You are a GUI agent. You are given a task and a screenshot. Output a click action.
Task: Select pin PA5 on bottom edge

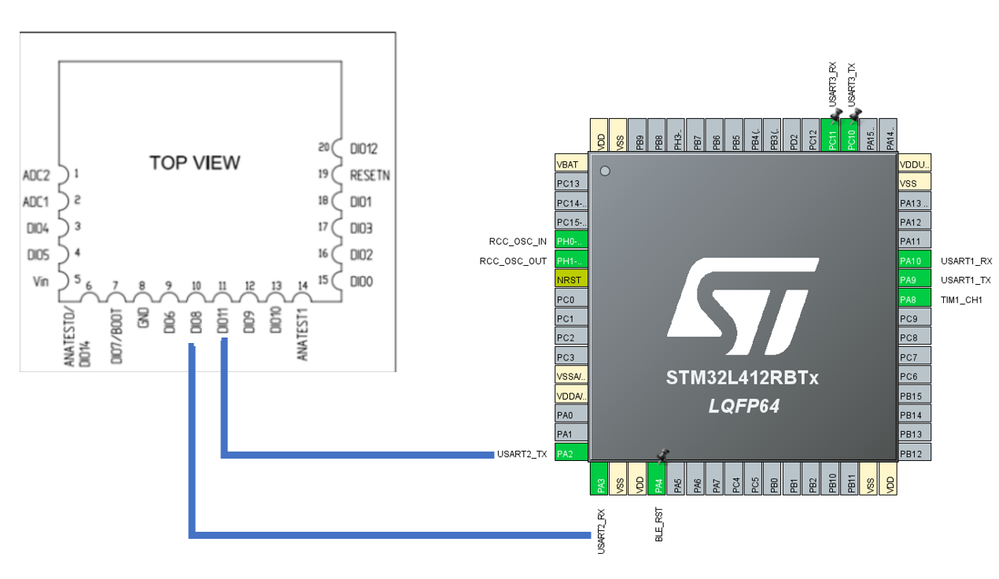pyautogui.click(x=677, y=478)
